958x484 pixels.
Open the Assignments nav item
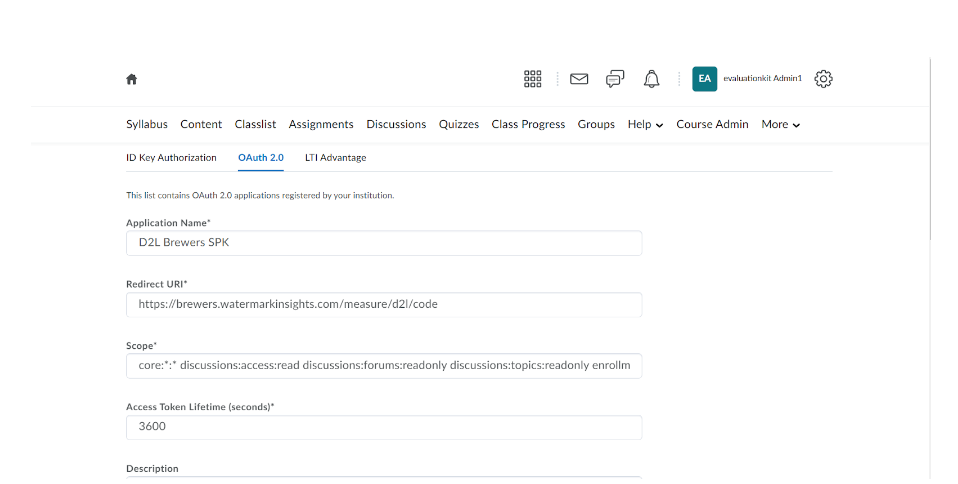pyautogui.click(x=321, y=124)
